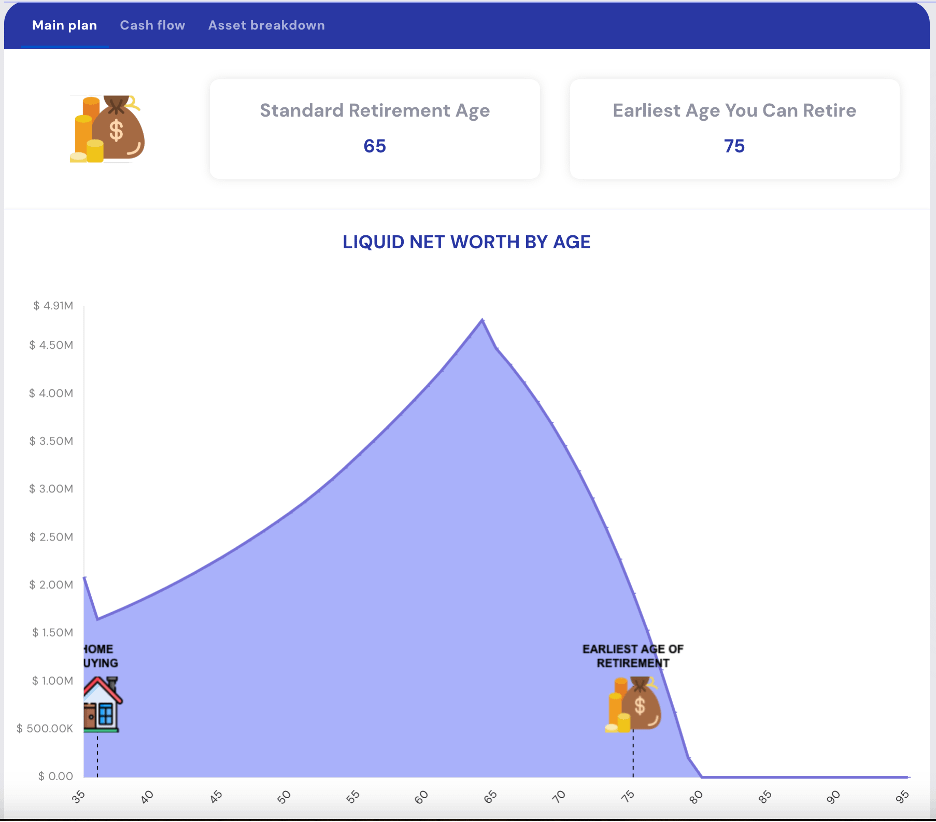
Task: Click the dashed home buying marker line
Action: point(97,755)
